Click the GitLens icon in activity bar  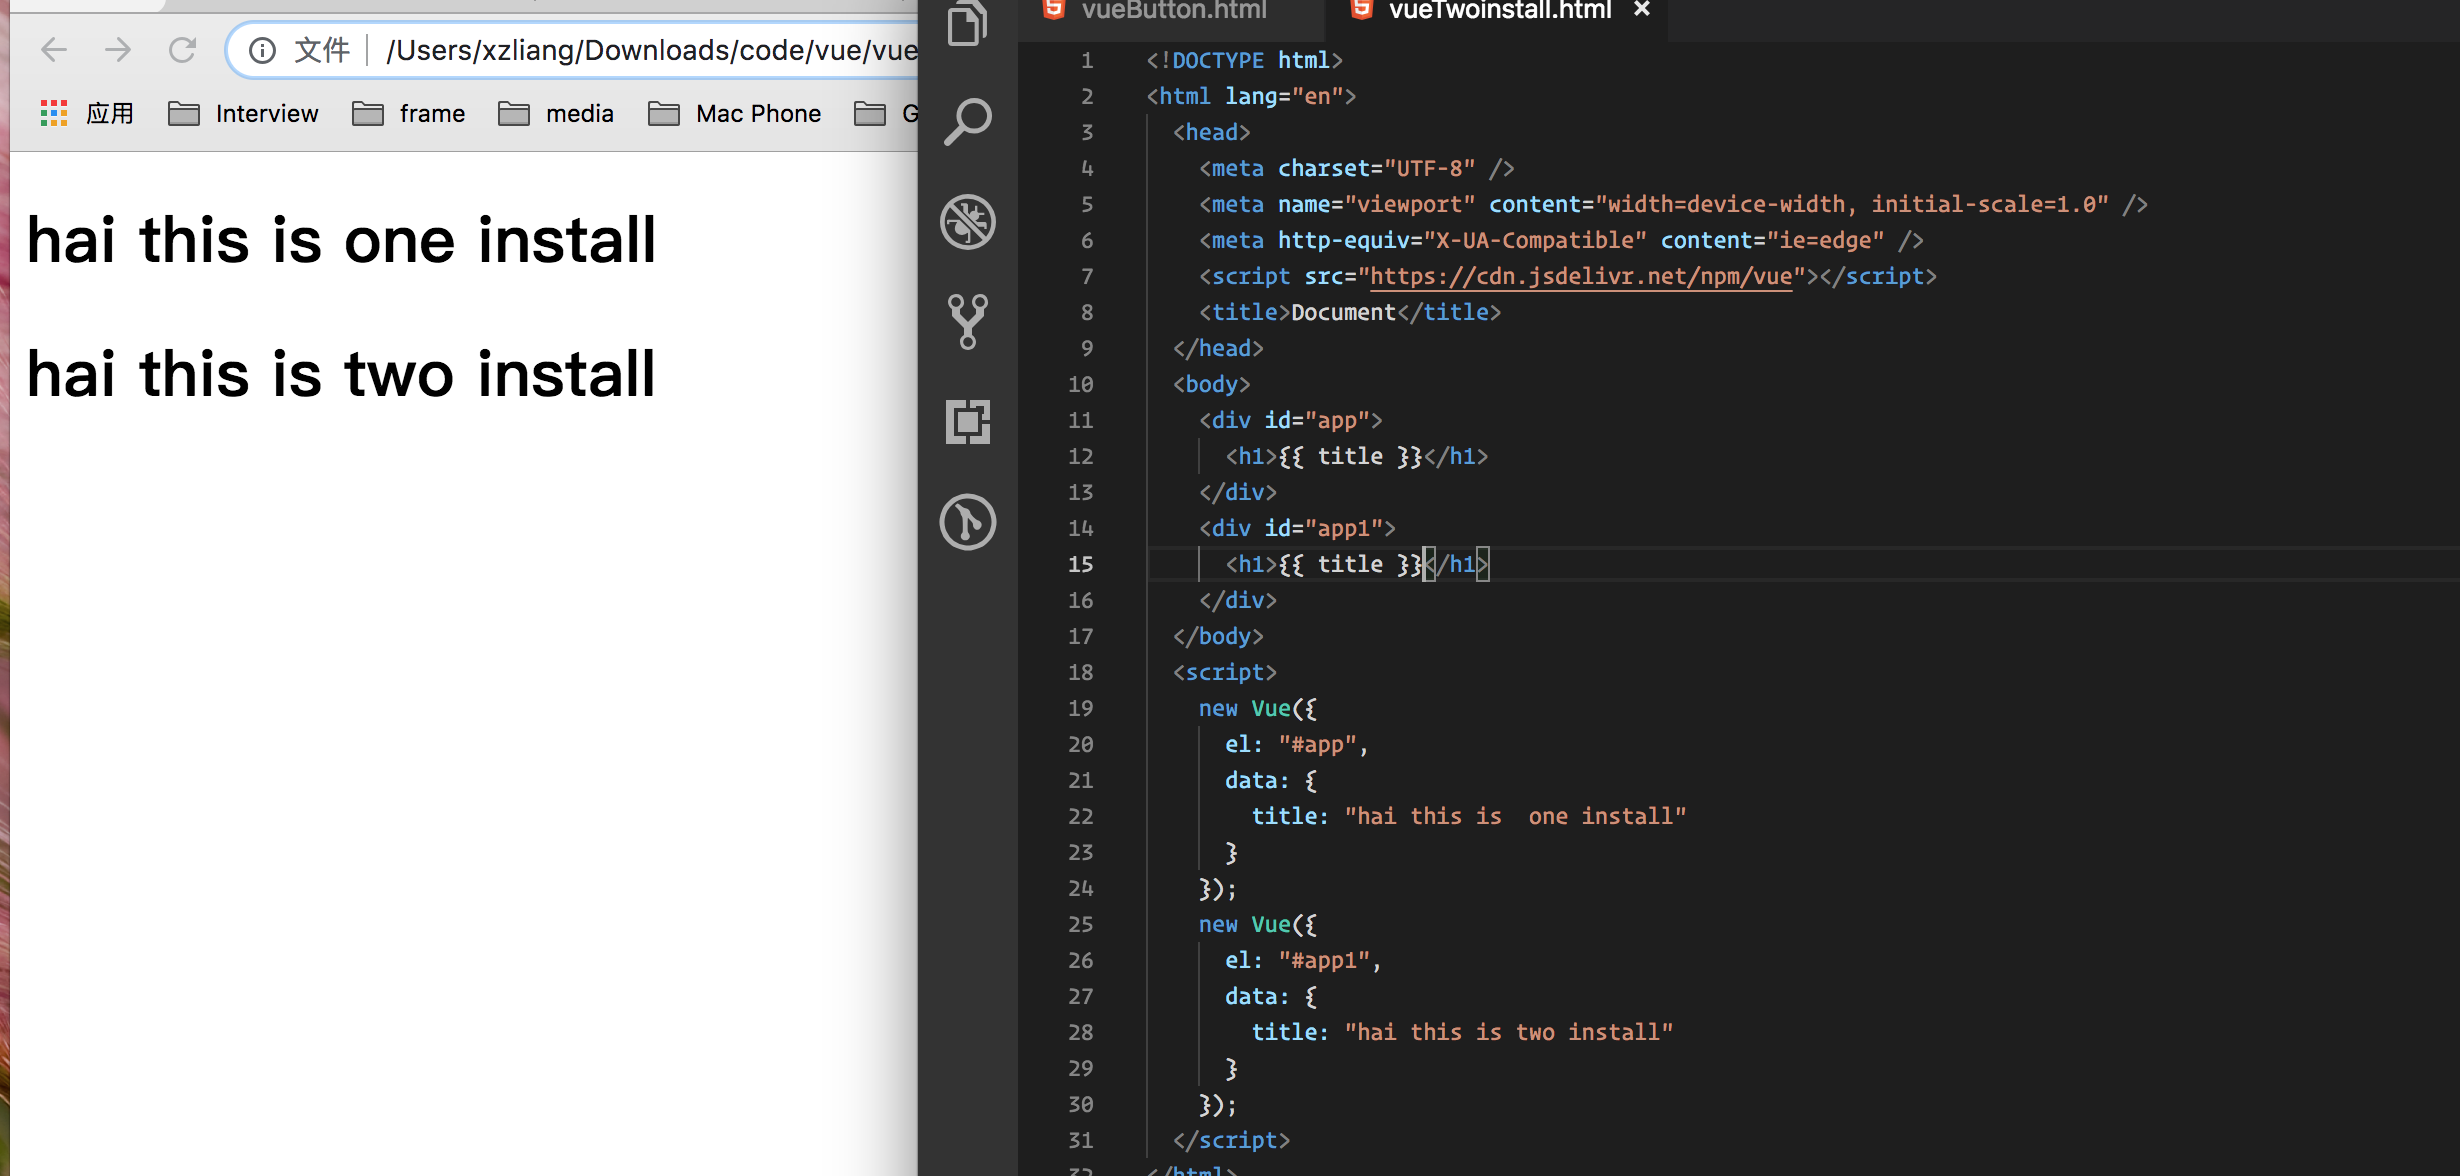click(x=967, y=521)
